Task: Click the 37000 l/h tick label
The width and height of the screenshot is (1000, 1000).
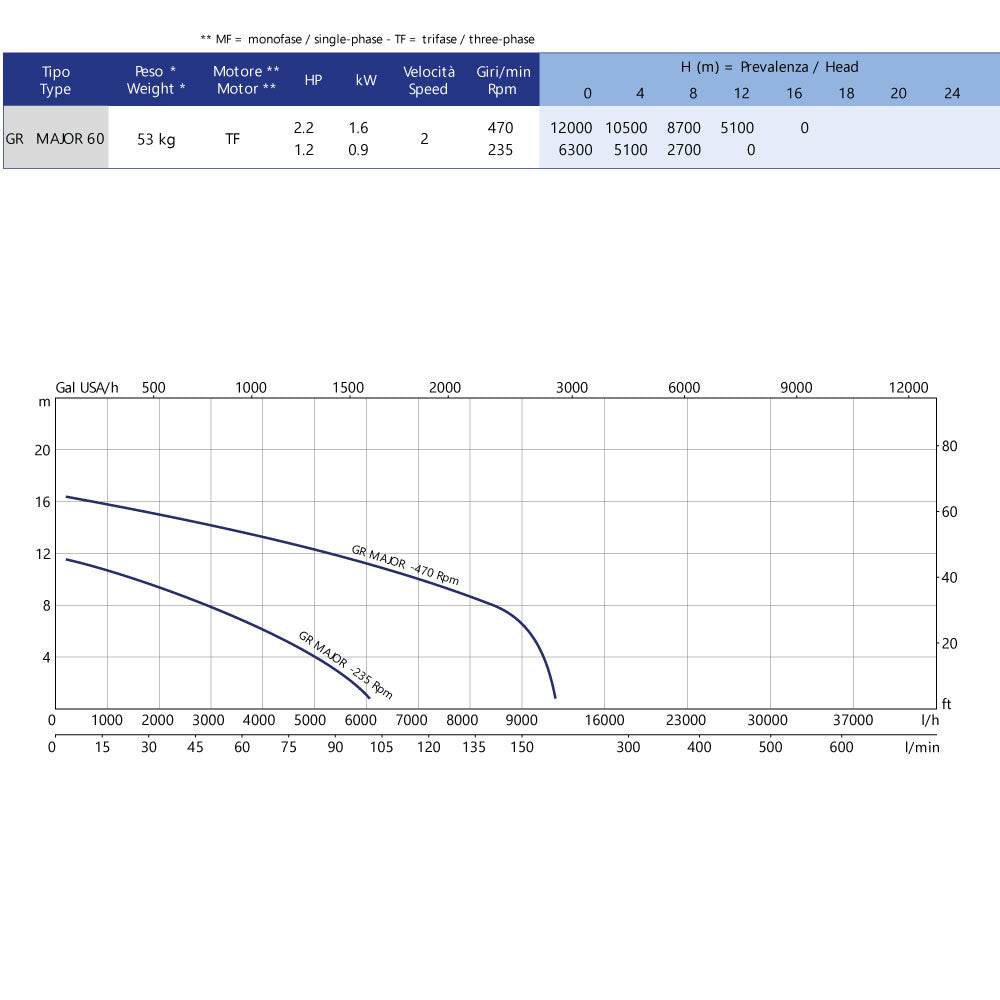Action: coord(853,720)
